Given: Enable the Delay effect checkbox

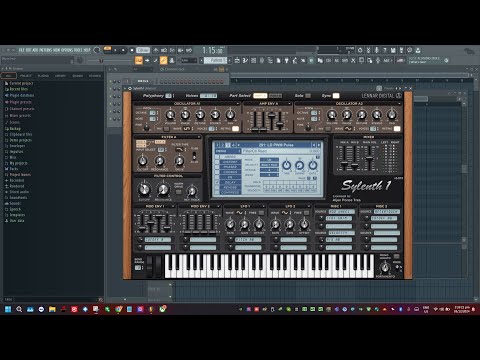Looking at the screenshot, I should (217, 183).
